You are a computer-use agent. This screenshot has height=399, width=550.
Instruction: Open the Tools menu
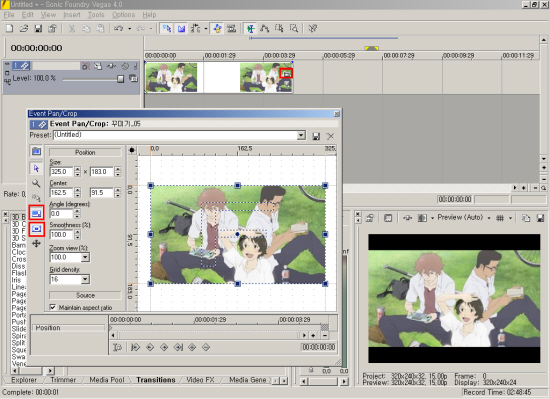coord(96,15)
